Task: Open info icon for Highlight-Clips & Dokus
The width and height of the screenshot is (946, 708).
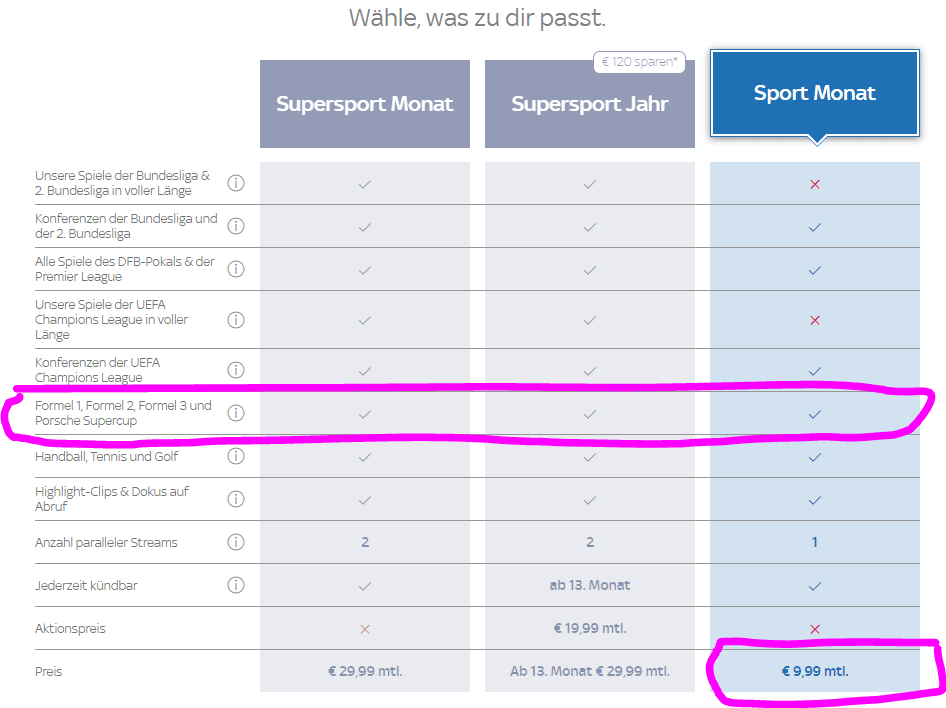Action: [x=236, y=499]
